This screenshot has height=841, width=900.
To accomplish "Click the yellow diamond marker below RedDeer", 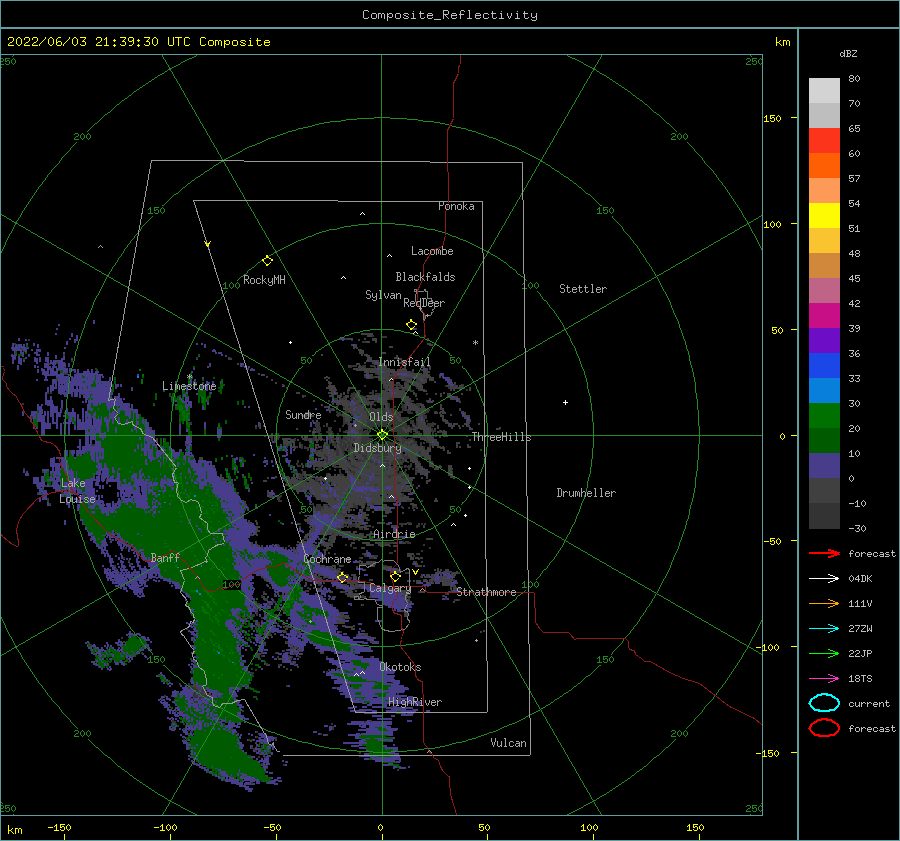I will point(411,325).
